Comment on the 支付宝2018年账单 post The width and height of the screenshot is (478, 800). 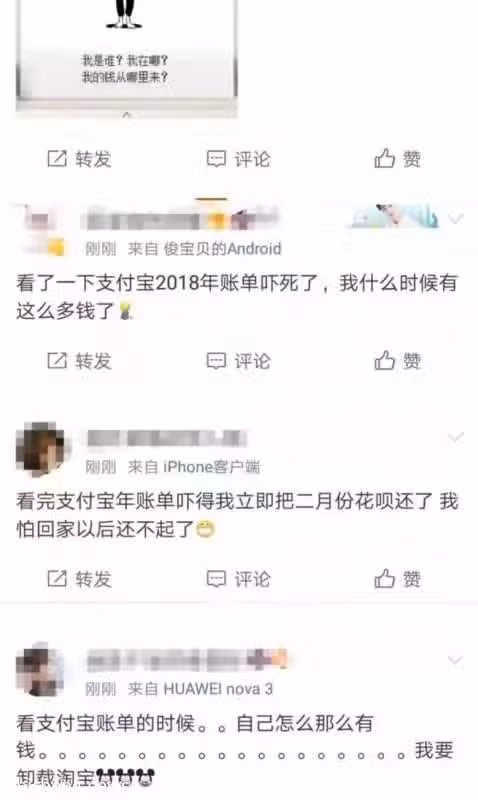point(238,361)
